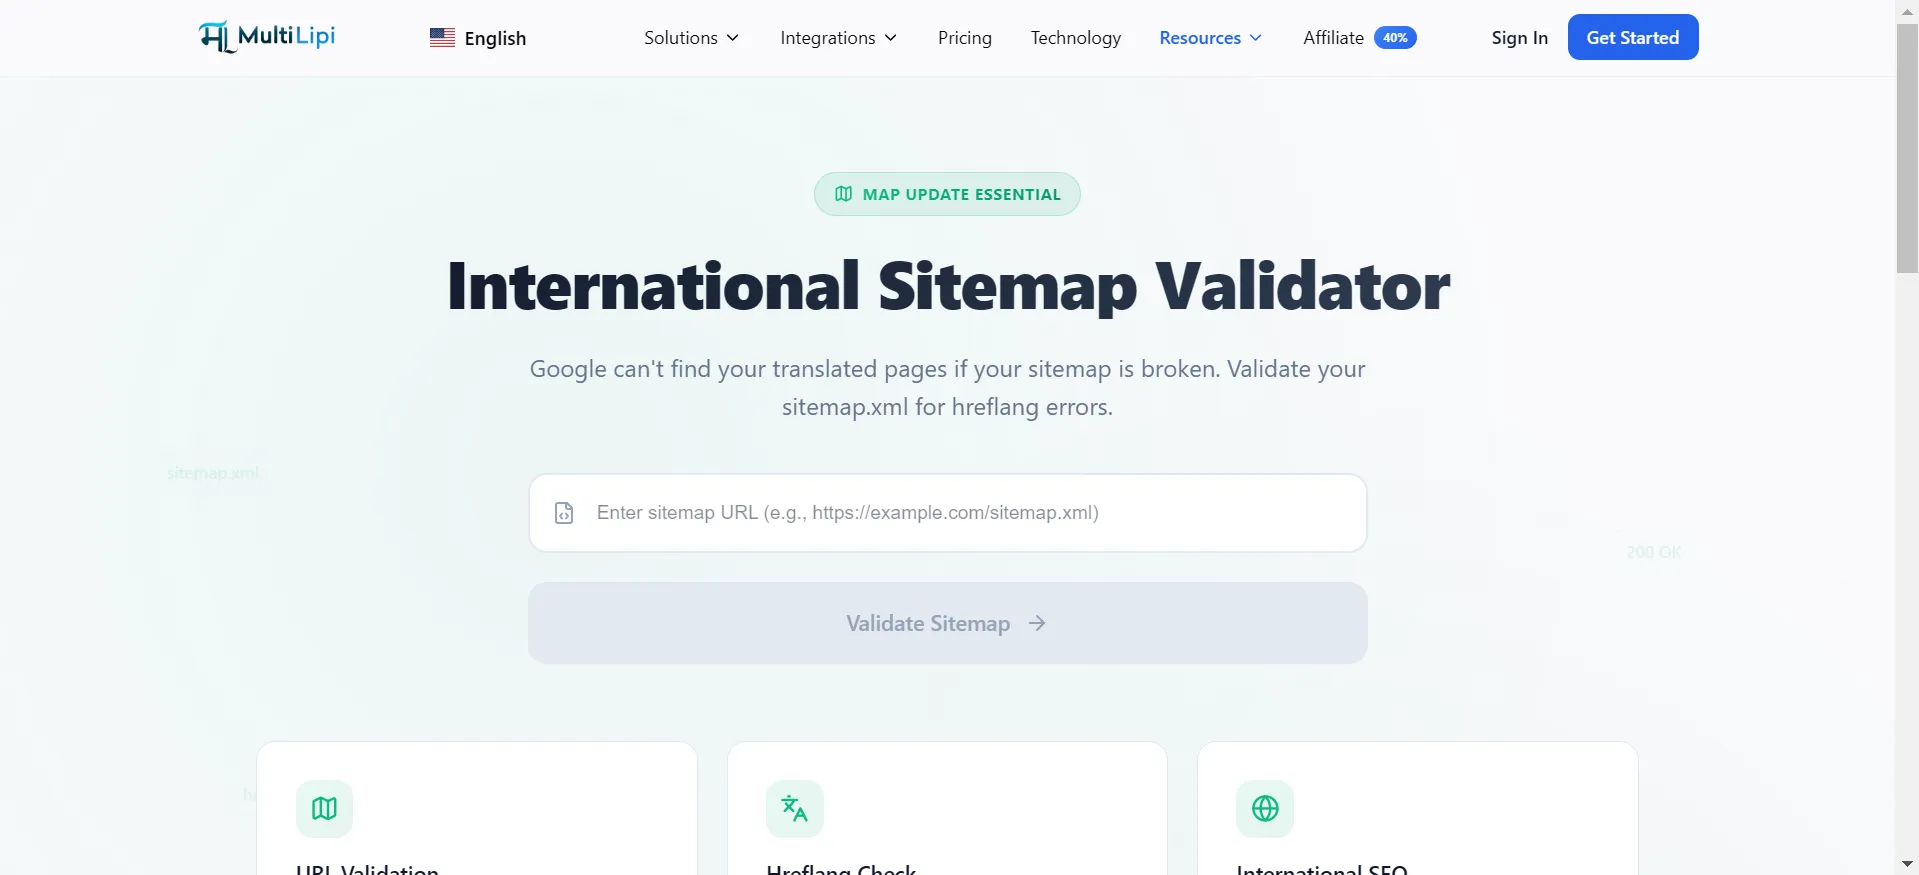Expand the Integrations dropdown menu
Viewport: 1919px width, 875px height.
838,38
